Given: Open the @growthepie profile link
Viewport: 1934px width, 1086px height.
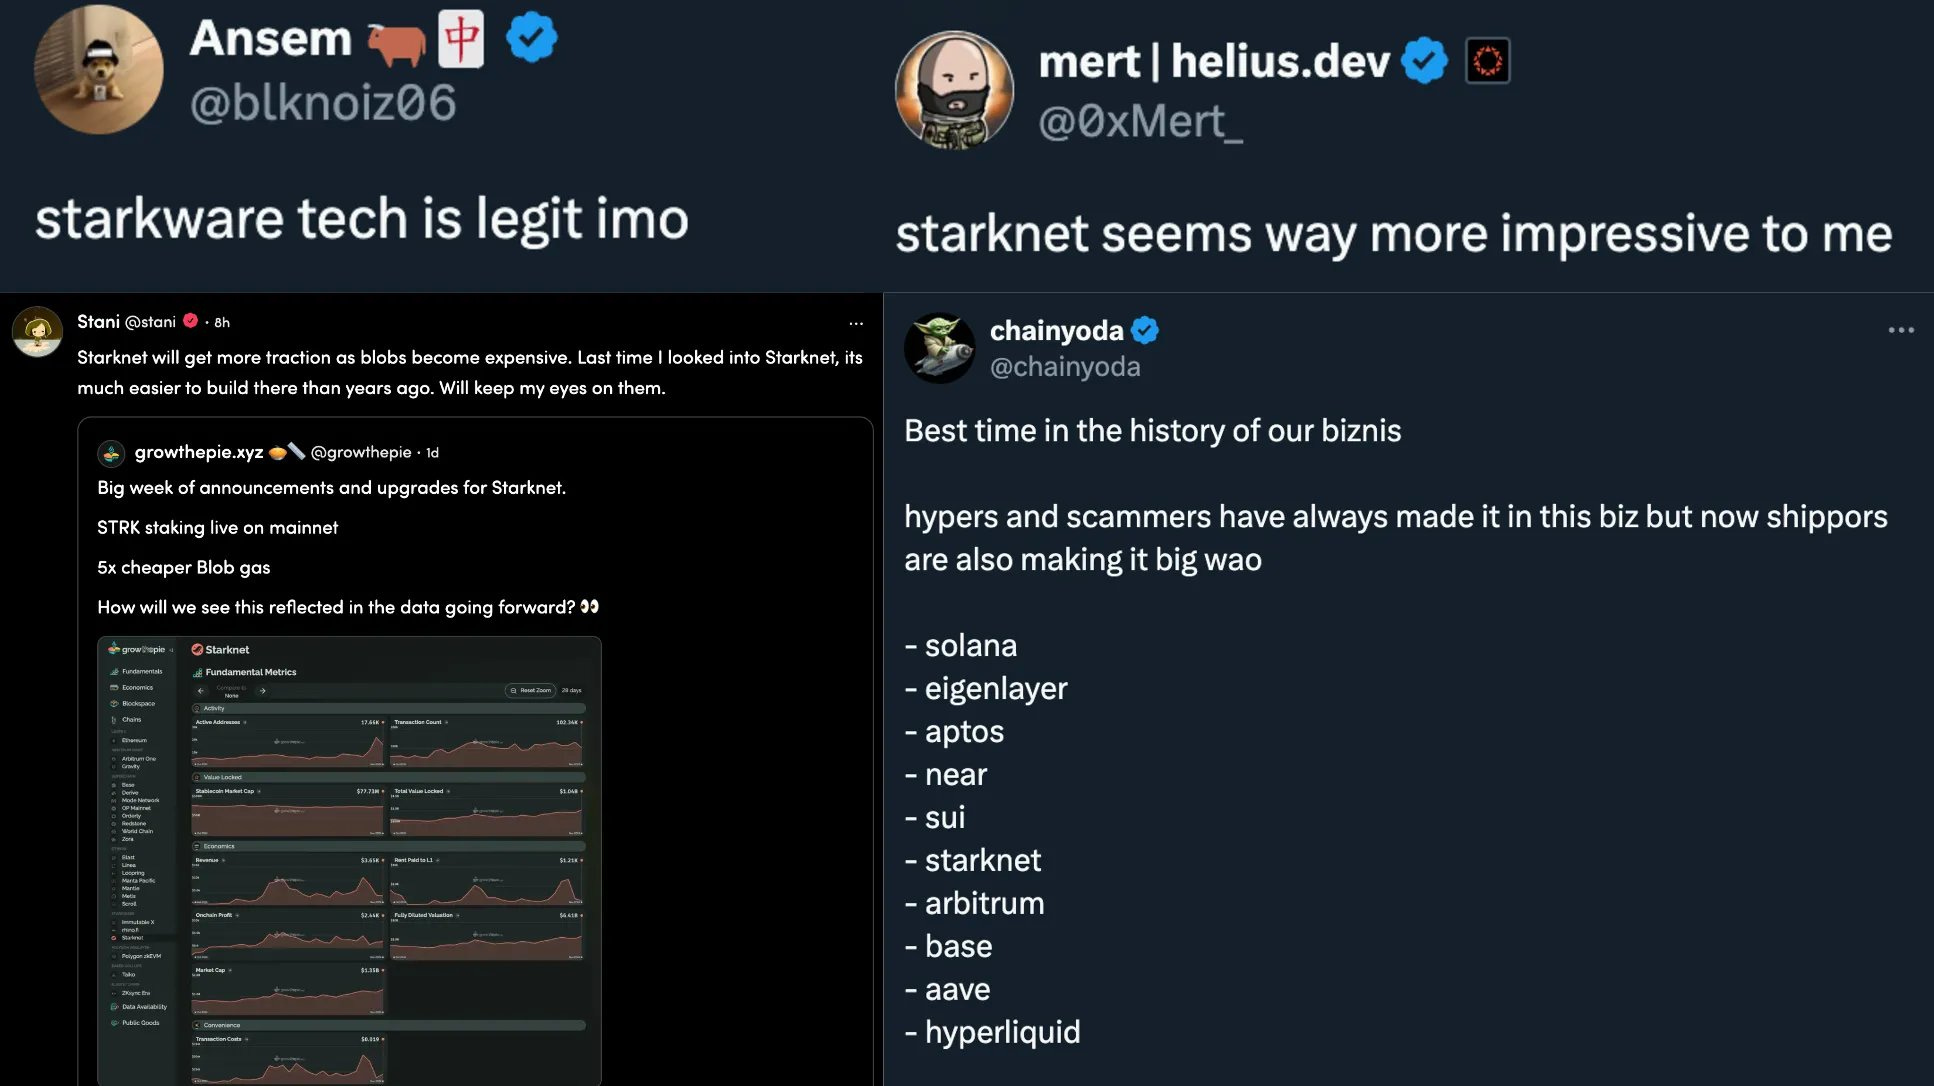Looking at the screenshot, I should pyautogui.click(x=362, y=452).
